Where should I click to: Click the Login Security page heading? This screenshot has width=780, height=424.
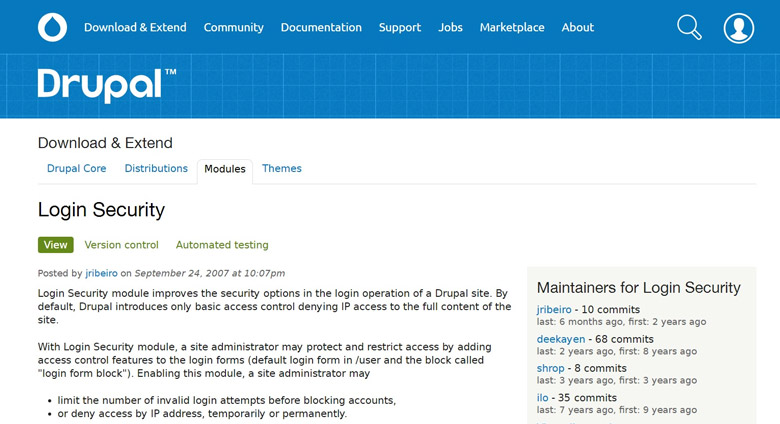101,210
